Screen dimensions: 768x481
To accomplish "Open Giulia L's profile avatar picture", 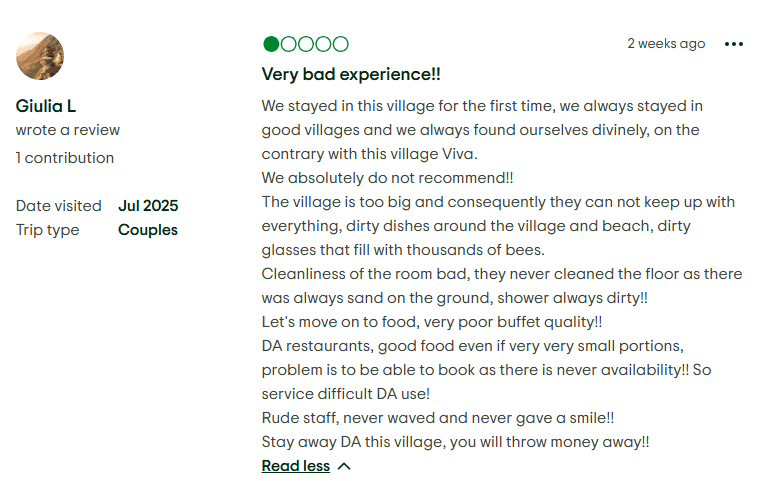I will coord(40,56).
